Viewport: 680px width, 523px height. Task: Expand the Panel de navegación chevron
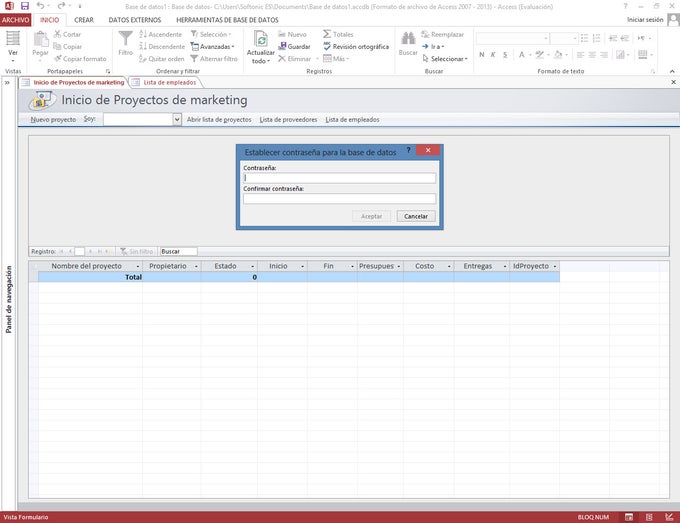point(7,82)
